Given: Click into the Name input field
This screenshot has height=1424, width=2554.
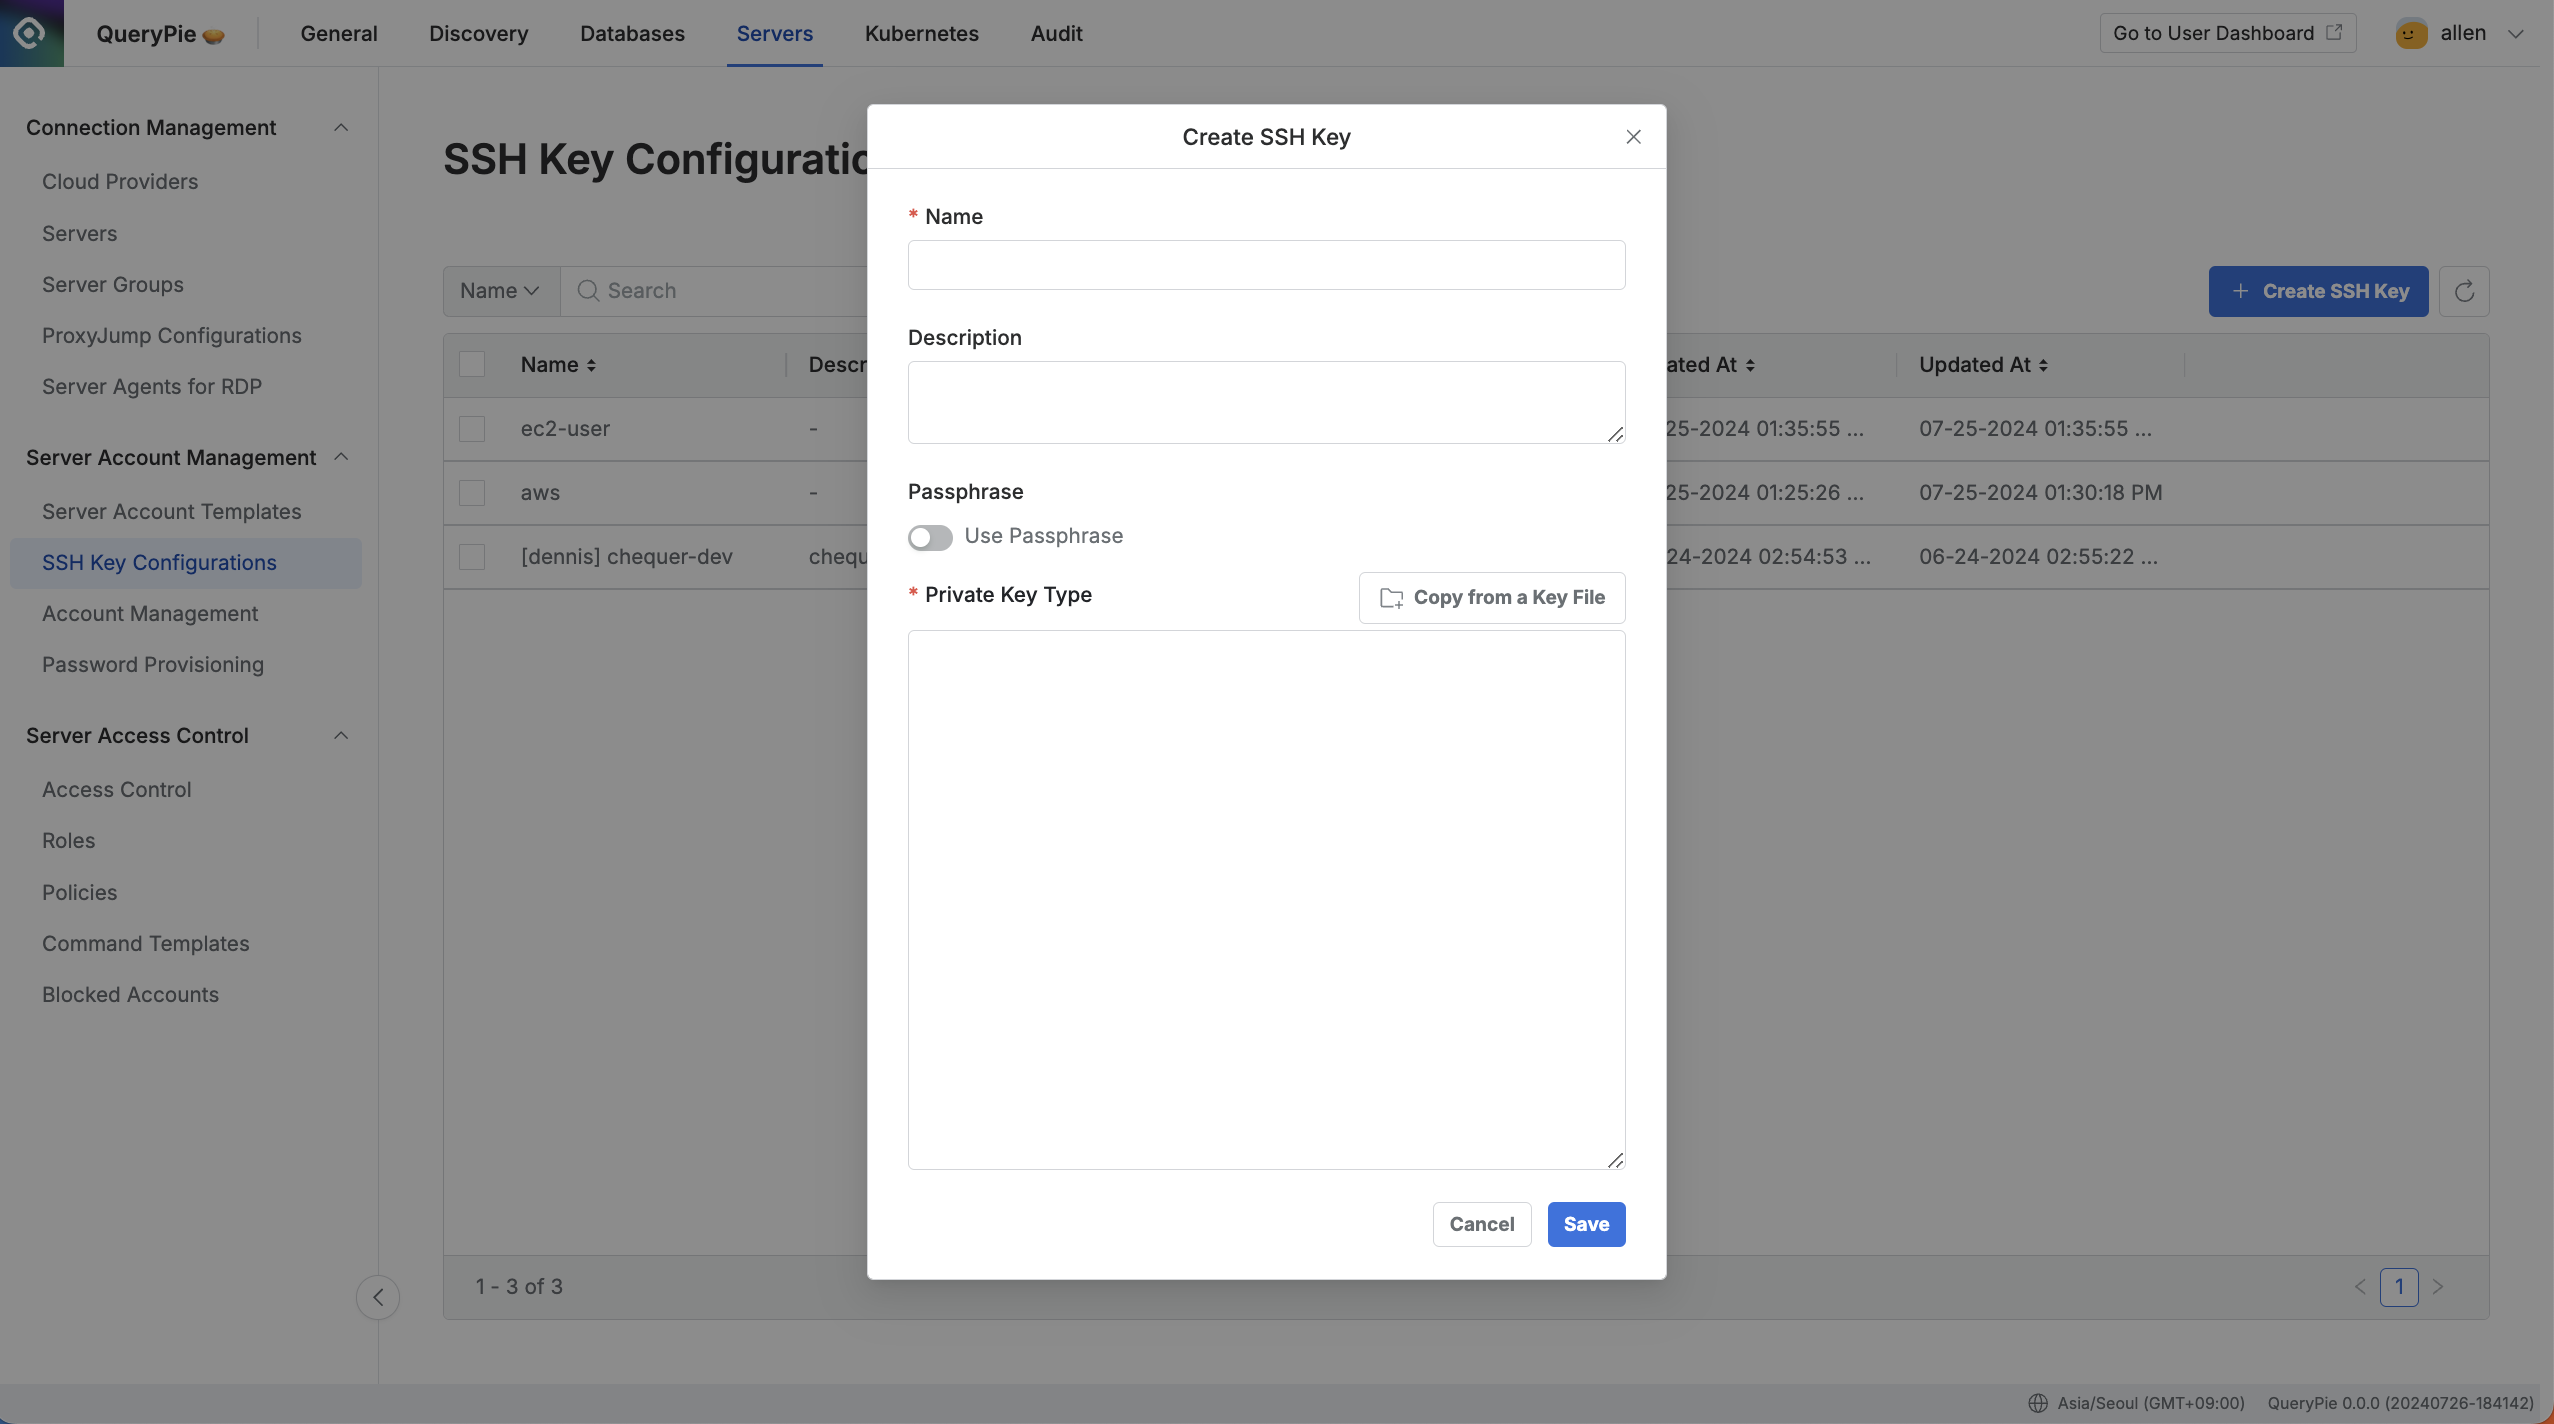Looking at the screenshot, I should click(x=1266, y=265).
